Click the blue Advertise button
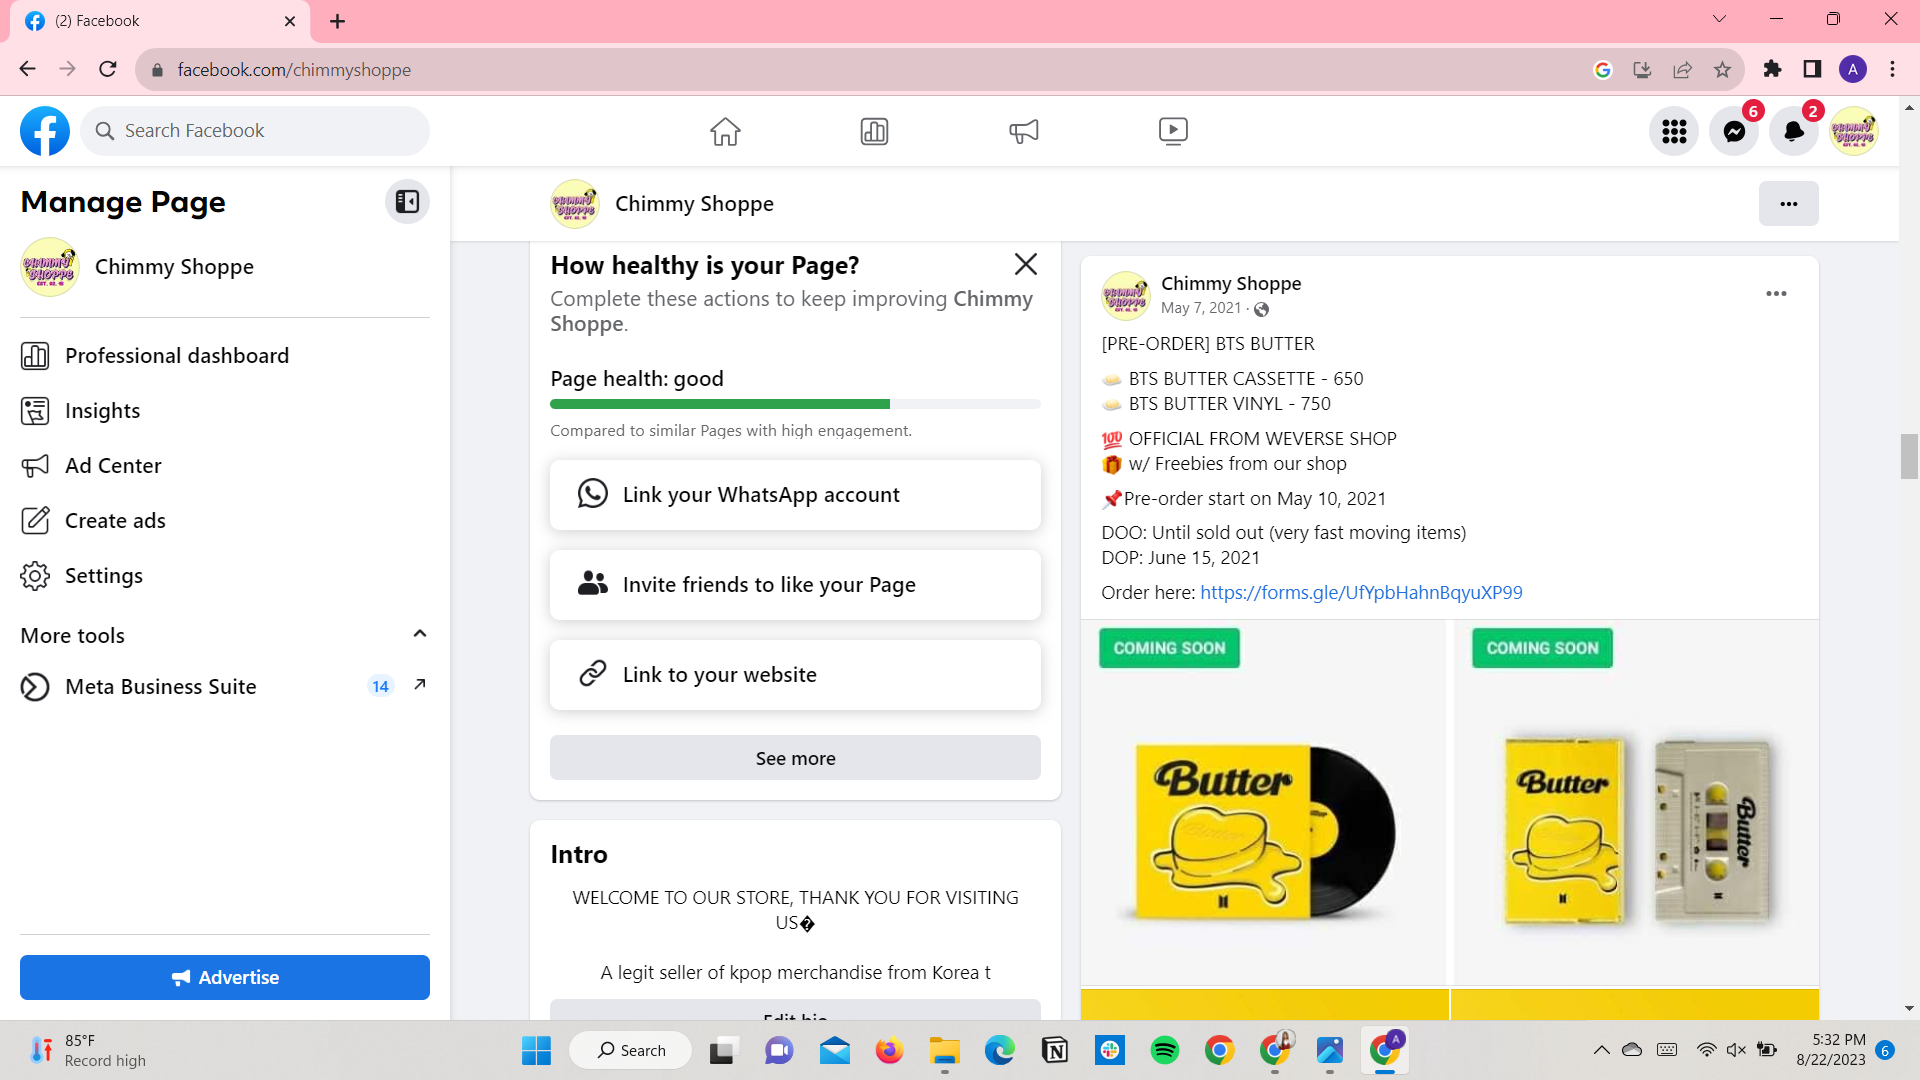 [225, 977]
